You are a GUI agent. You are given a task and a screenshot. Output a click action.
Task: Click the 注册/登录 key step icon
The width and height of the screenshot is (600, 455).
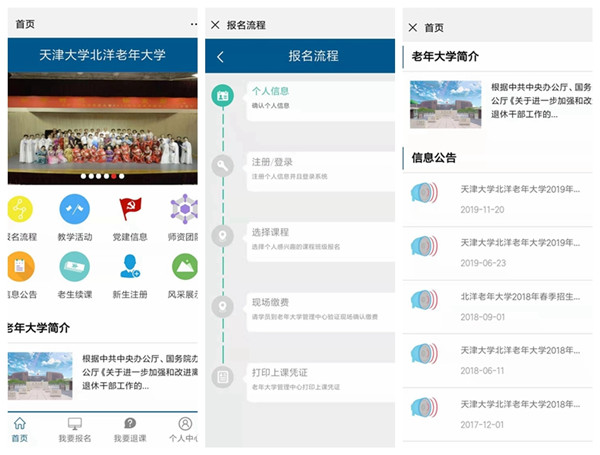click(x=223, y=166)
